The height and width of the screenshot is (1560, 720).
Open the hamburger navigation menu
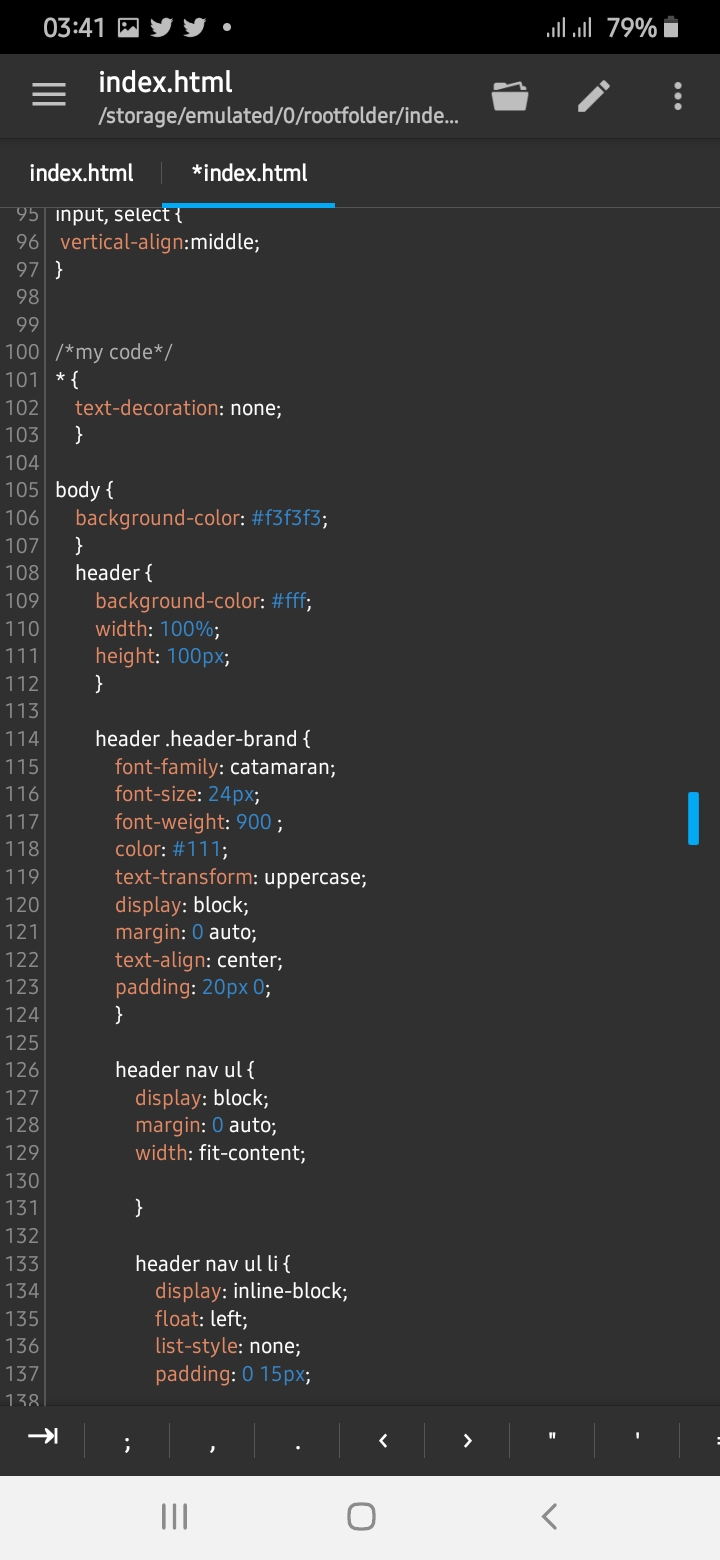point(48,95)
